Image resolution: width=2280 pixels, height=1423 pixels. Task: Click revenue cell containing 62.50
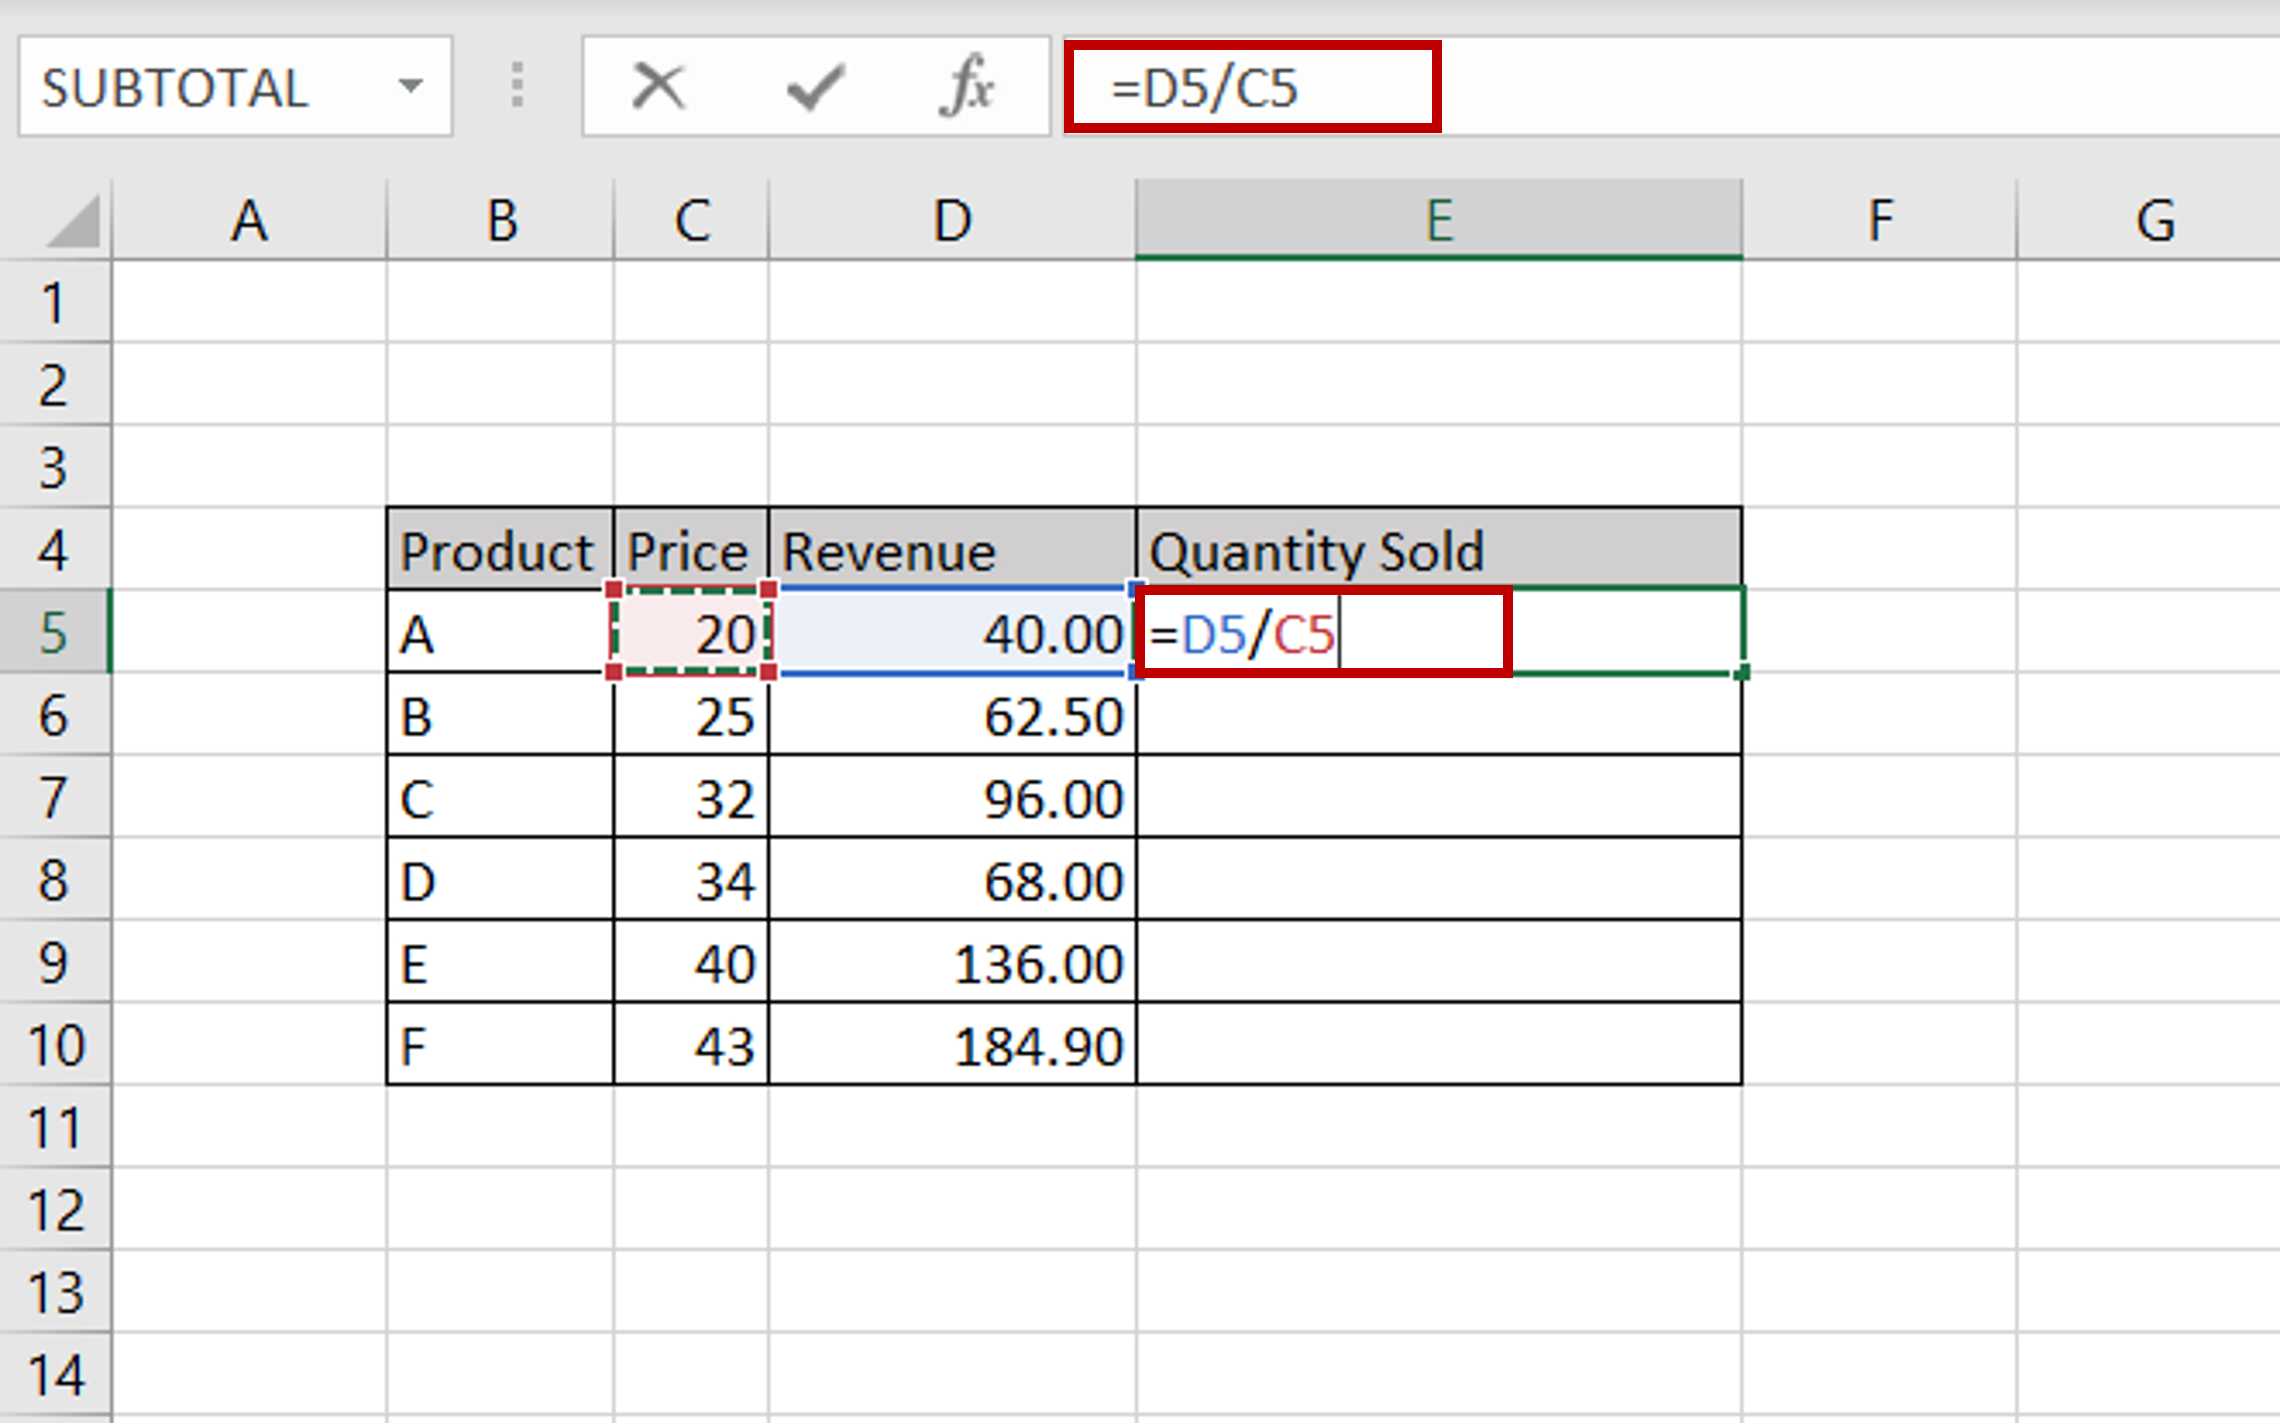[952, 715]
